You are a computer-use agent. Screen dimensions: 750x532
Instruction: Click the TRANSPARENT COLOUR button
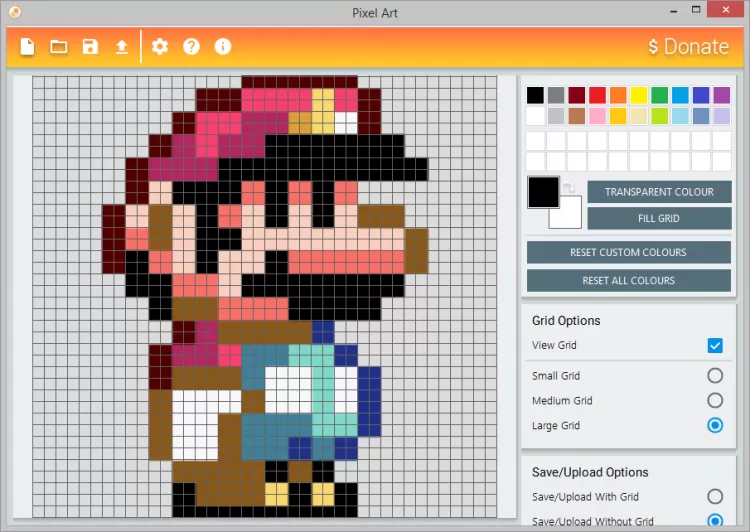tap(659, 192)
